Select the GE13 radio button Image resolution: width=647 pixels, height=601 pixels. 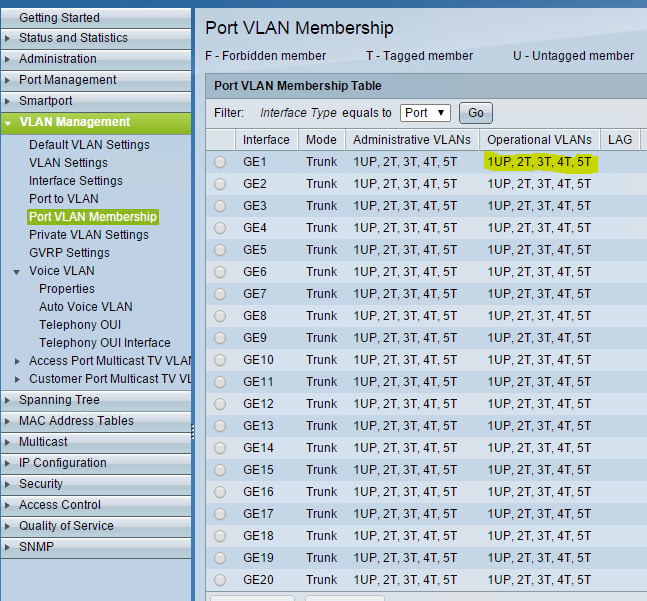(220, 426)
